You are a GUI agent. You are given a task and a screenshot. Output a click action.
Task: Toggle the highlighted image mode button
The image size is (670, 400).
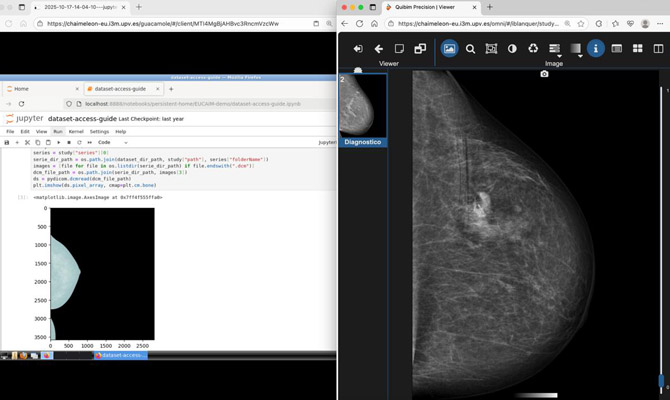(x=449, y=48)
